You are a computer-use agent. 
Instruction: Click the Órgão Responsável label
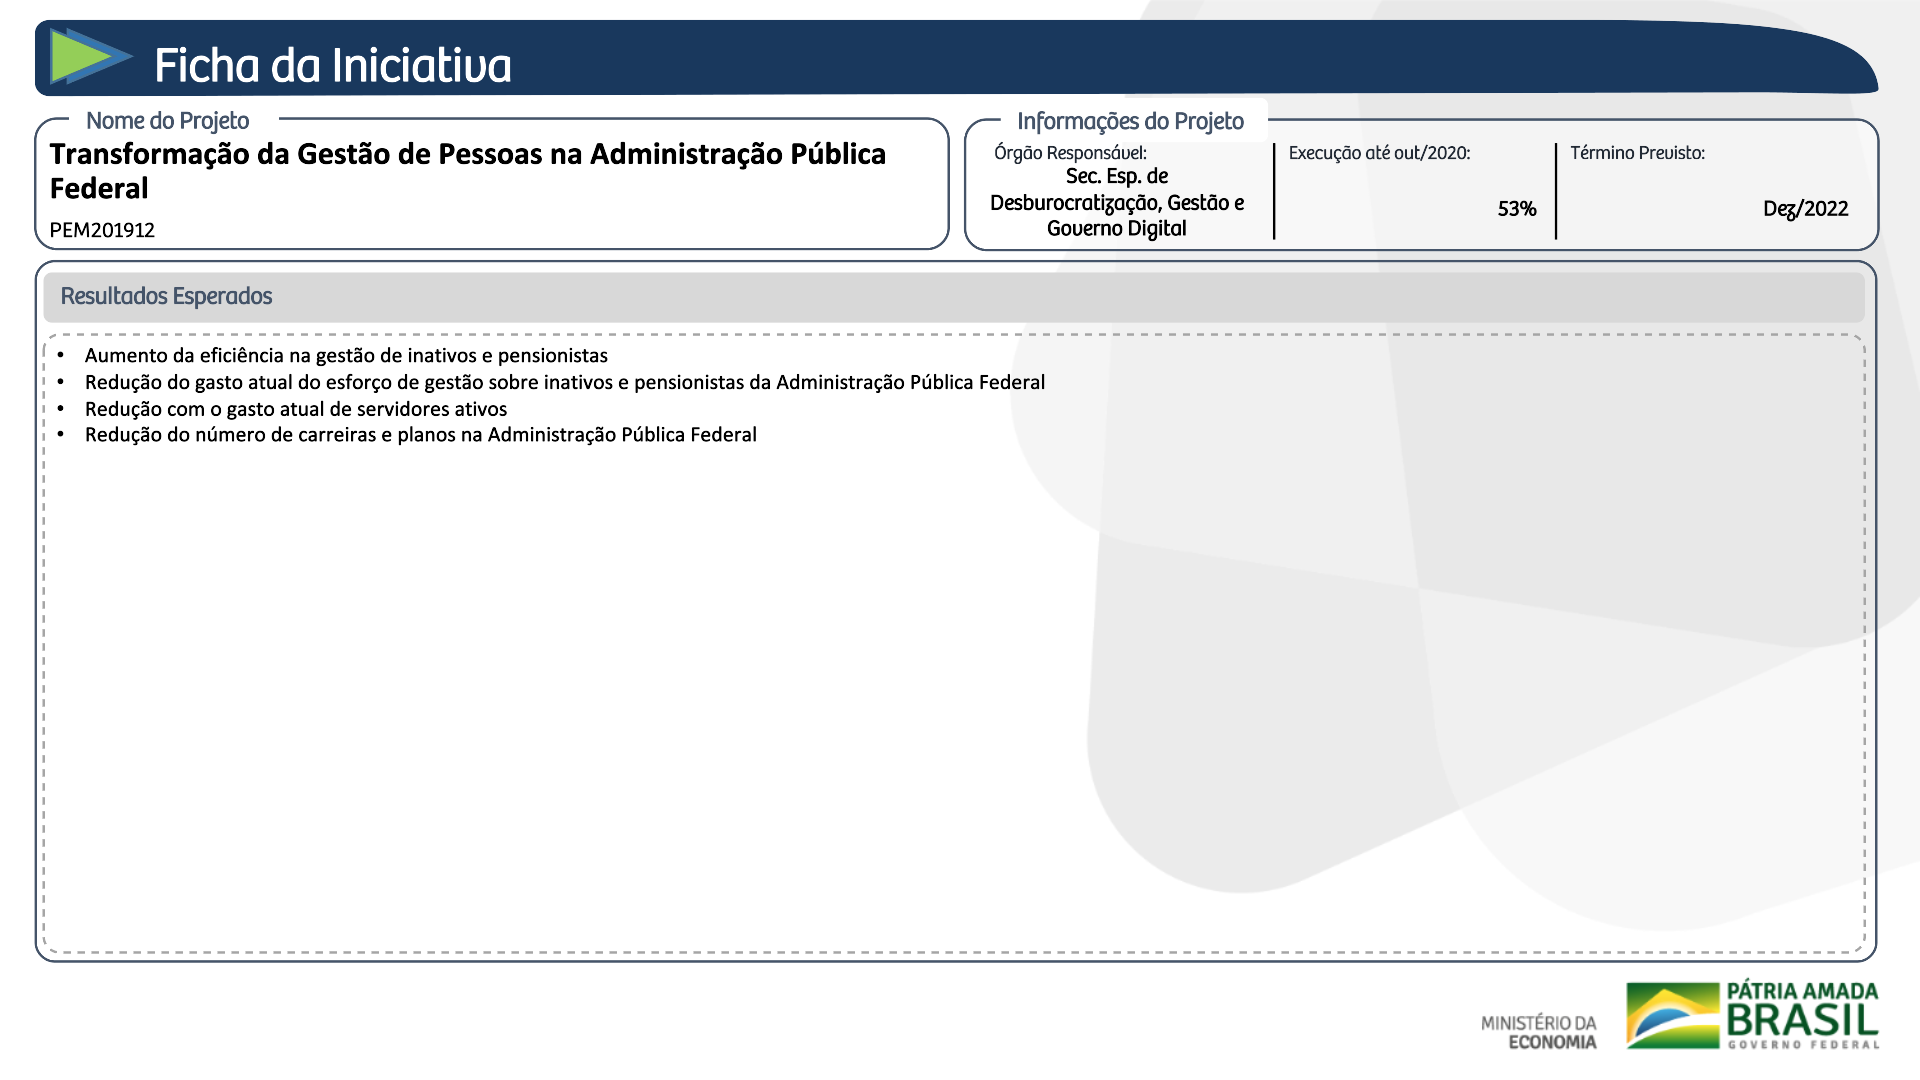(1069, 153)
